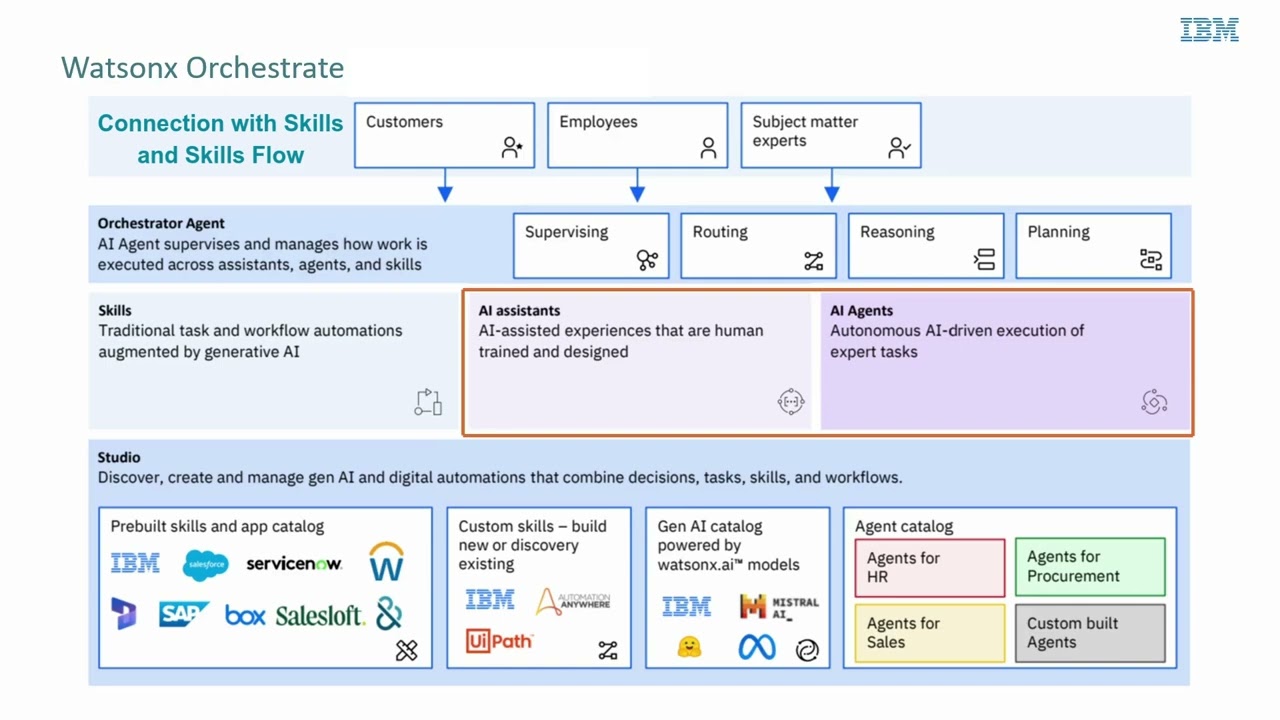Click the 'Orchestrator Agent' heading

(x=161, y=223)
